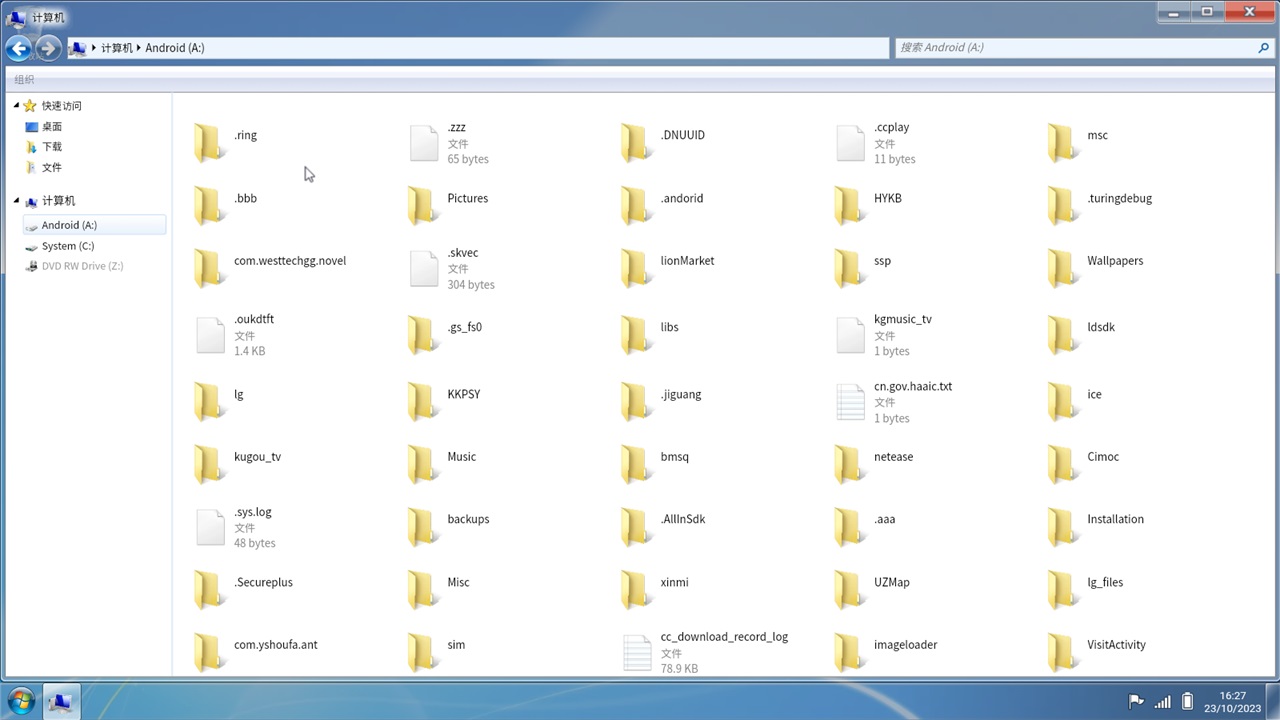Open the lionMarket folder icon
The image size is (1280, 720).
coord(636,269)
